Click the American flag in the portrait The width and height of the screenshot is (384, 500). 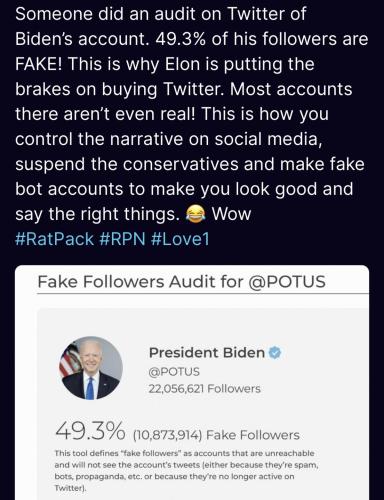point(68,361)
